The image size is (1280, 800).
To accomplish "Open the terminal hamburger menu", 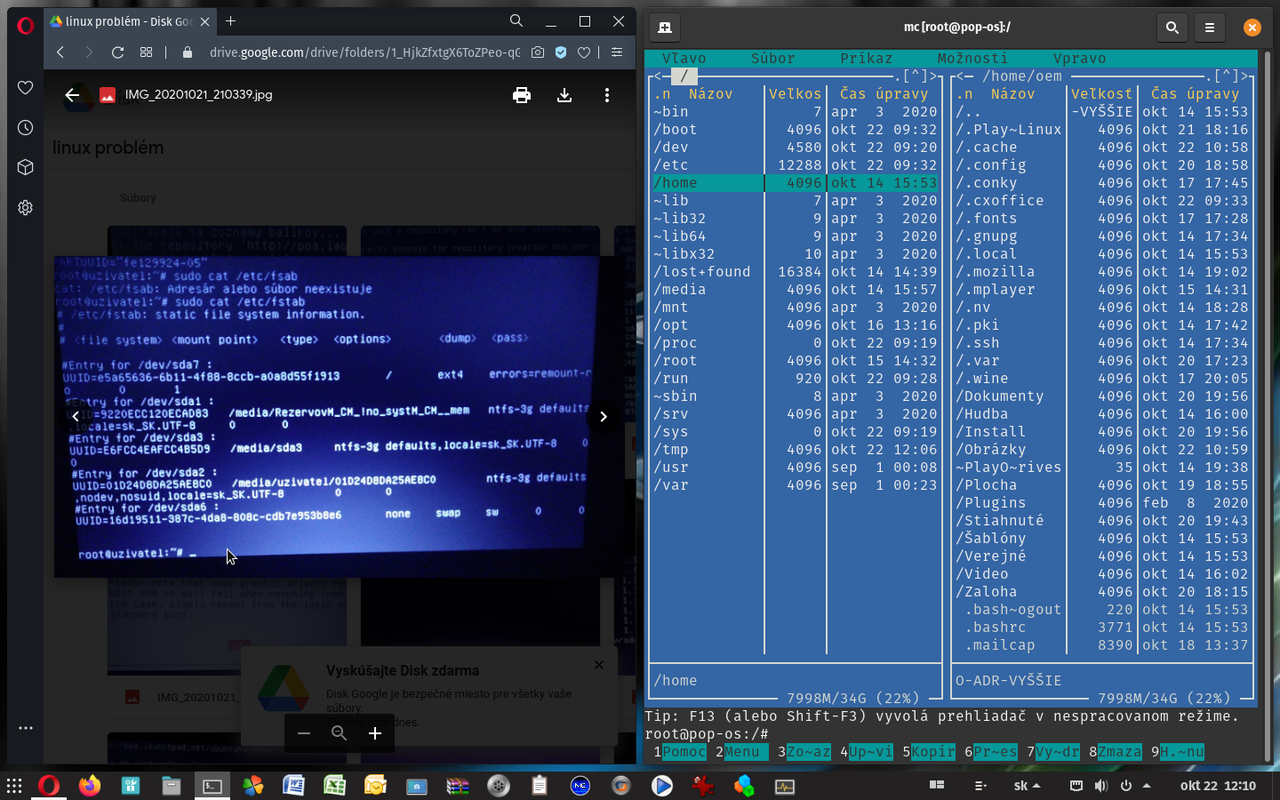I will click(x=1210, y=28).
